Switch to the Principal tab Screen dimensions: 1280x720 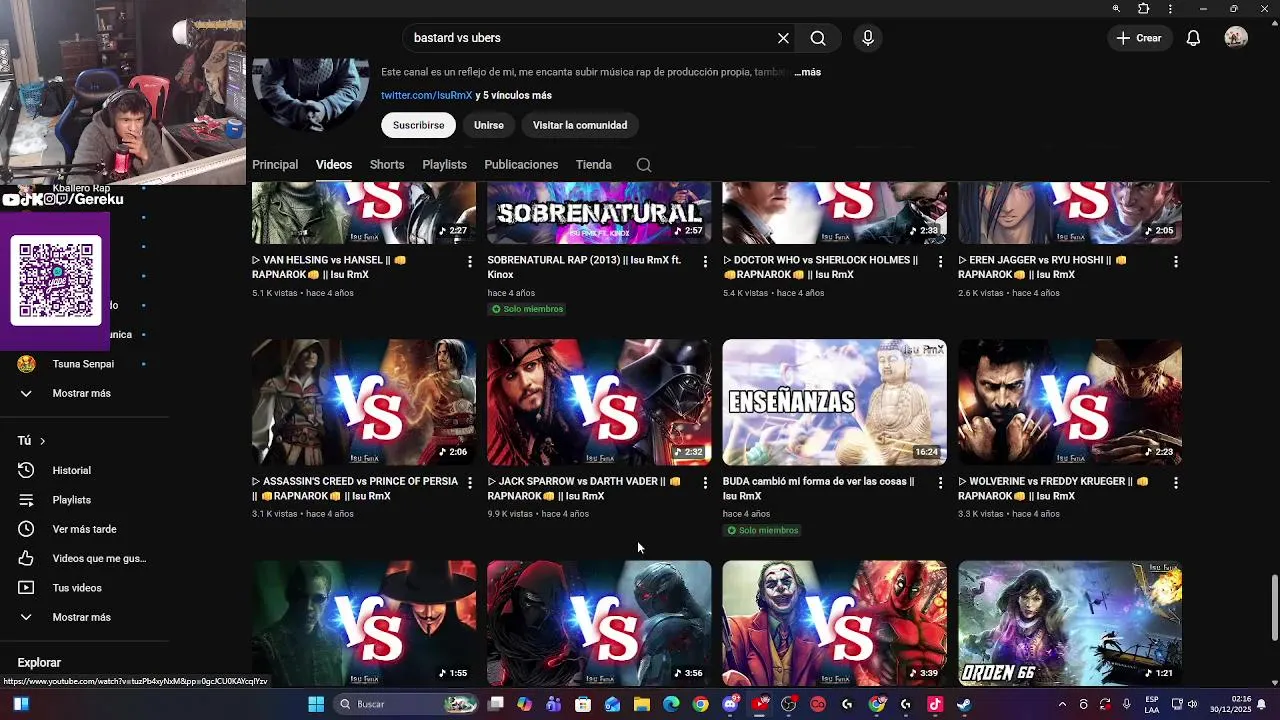[x=275, y=164]
